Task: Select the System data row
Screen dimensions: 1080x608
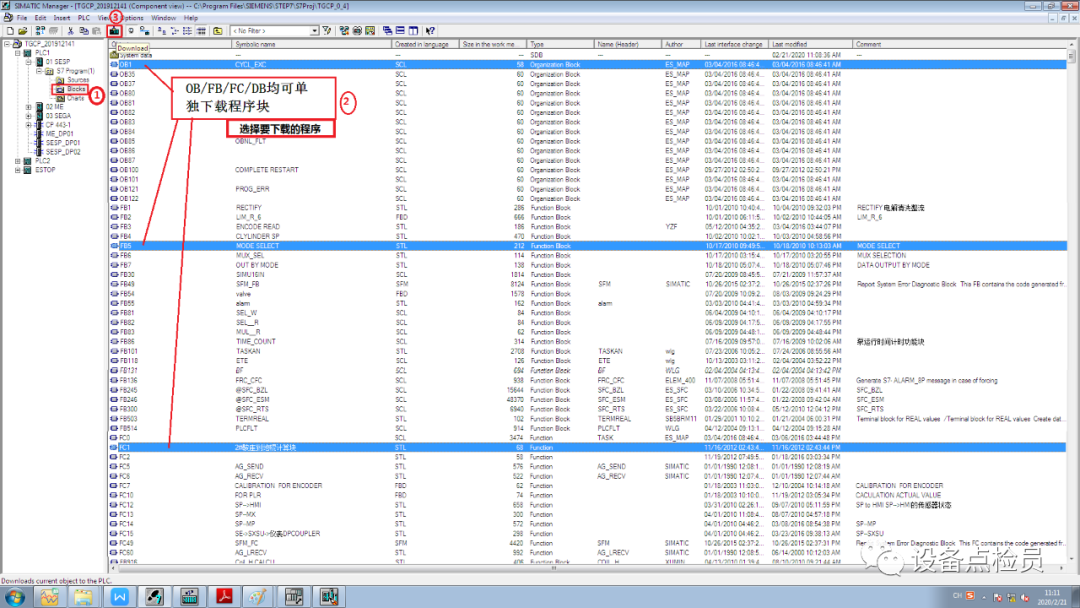Action: point(588,54)
